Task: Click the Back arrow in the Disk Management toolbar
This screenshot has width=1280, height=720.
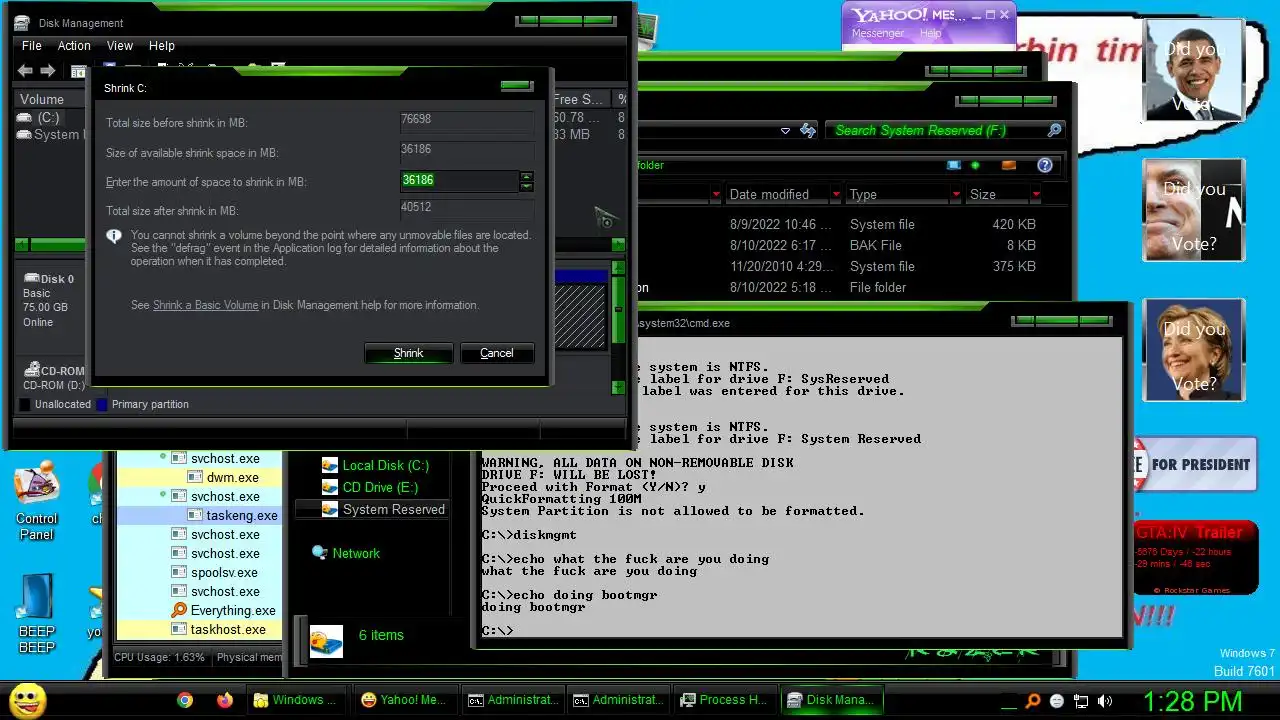Action: click(x=26, y=70)
